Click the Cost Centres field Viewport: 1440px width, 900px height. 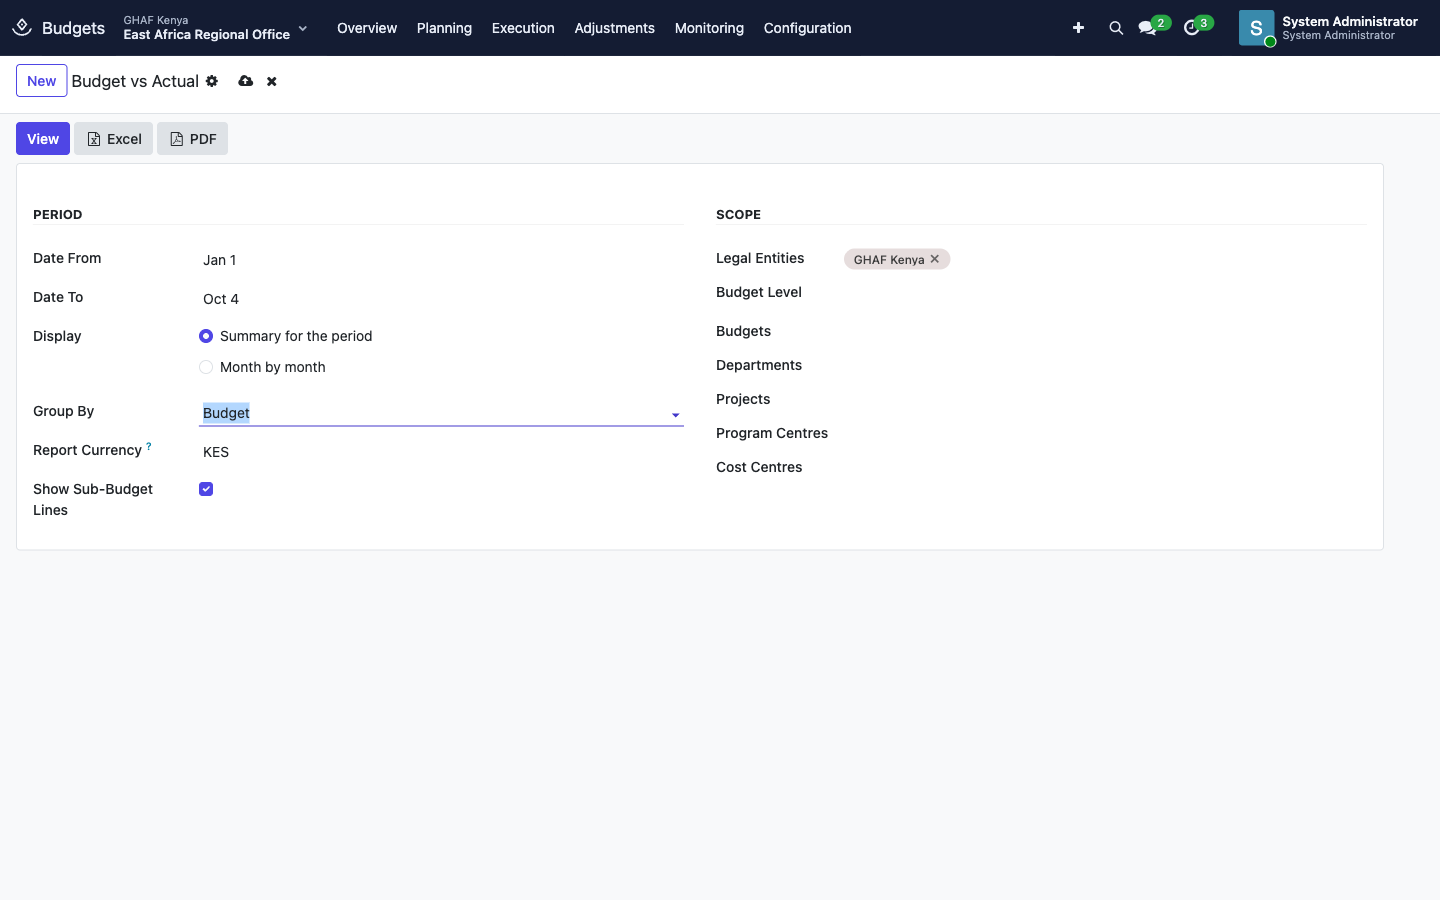click(x=1105, y=468)
